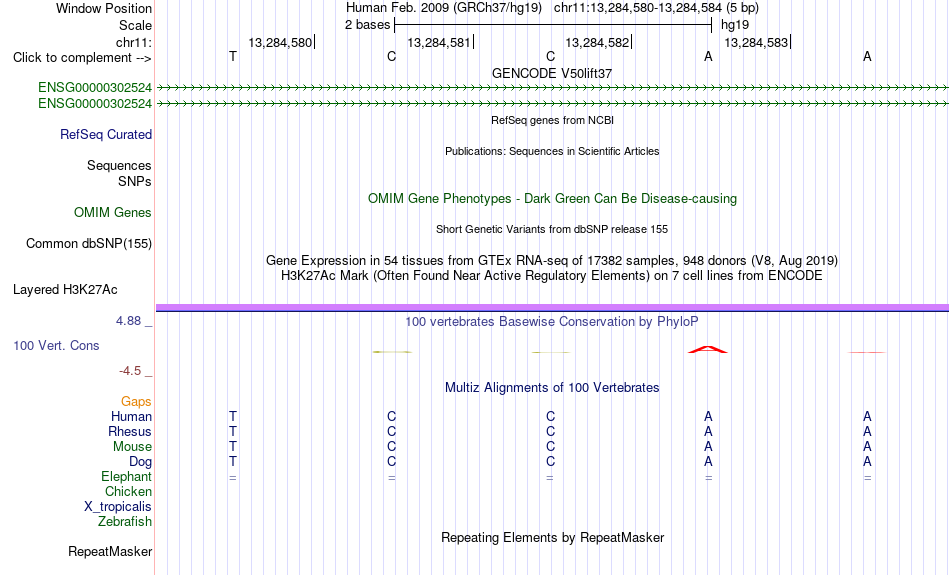Click the base T in the reference sequence row
The width and height of the screenshot is (950, 575).
pyautogui.click(x=233, y=56)
